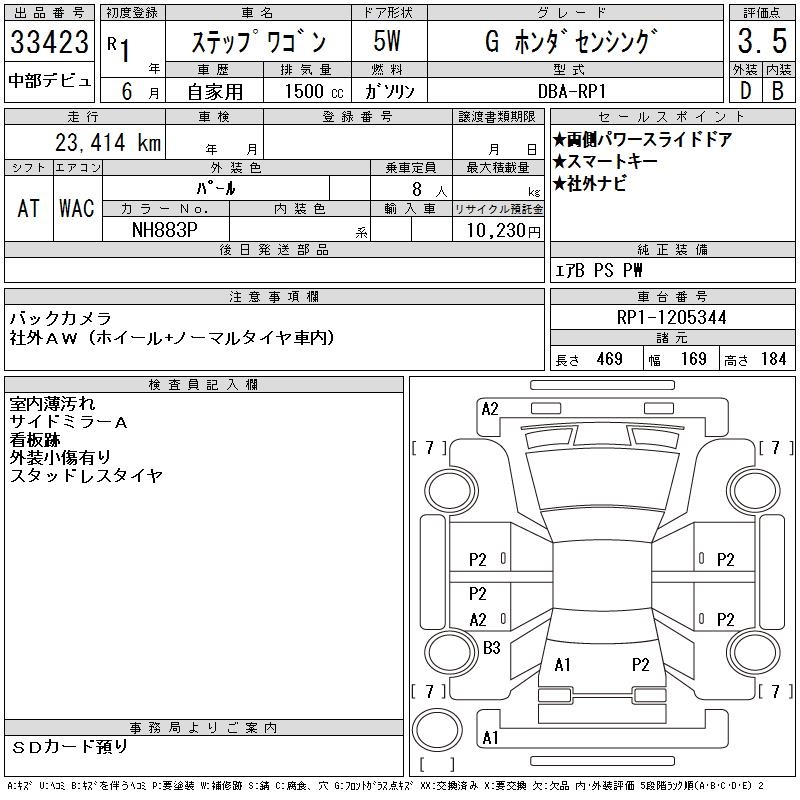Click the seating capacity 8 人
800x800 pixels.
pyautogui.click(x=429, y=190)
